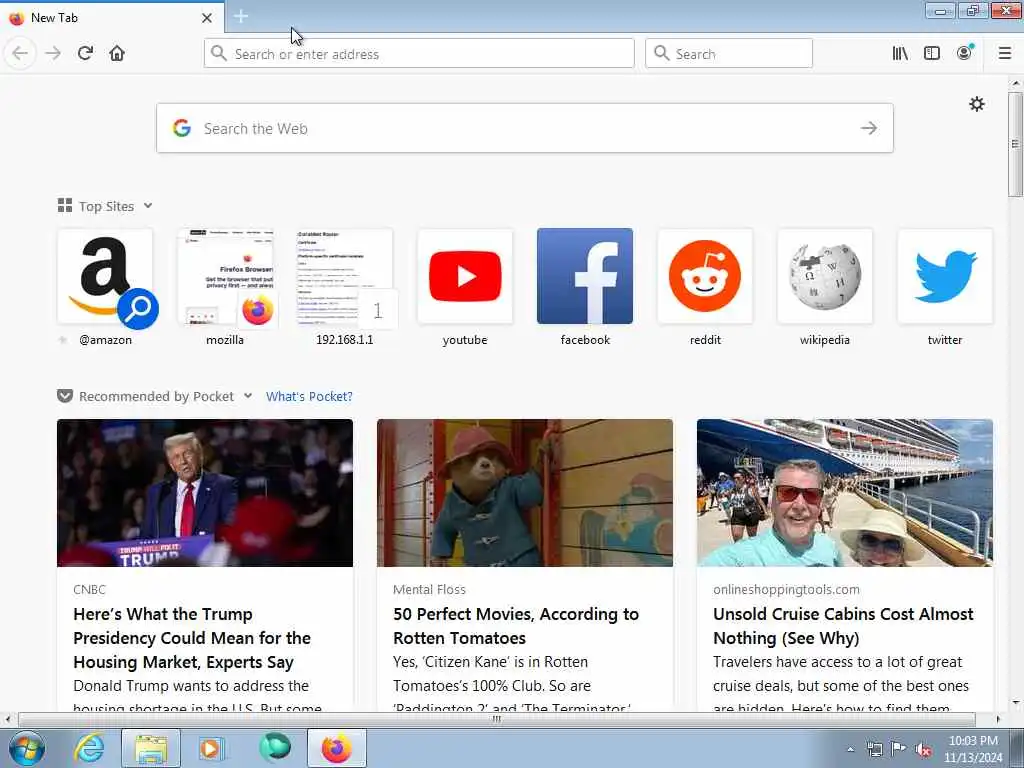Show hidden tray icons arrow
1024x768 pixels.
tap(850, 749)
